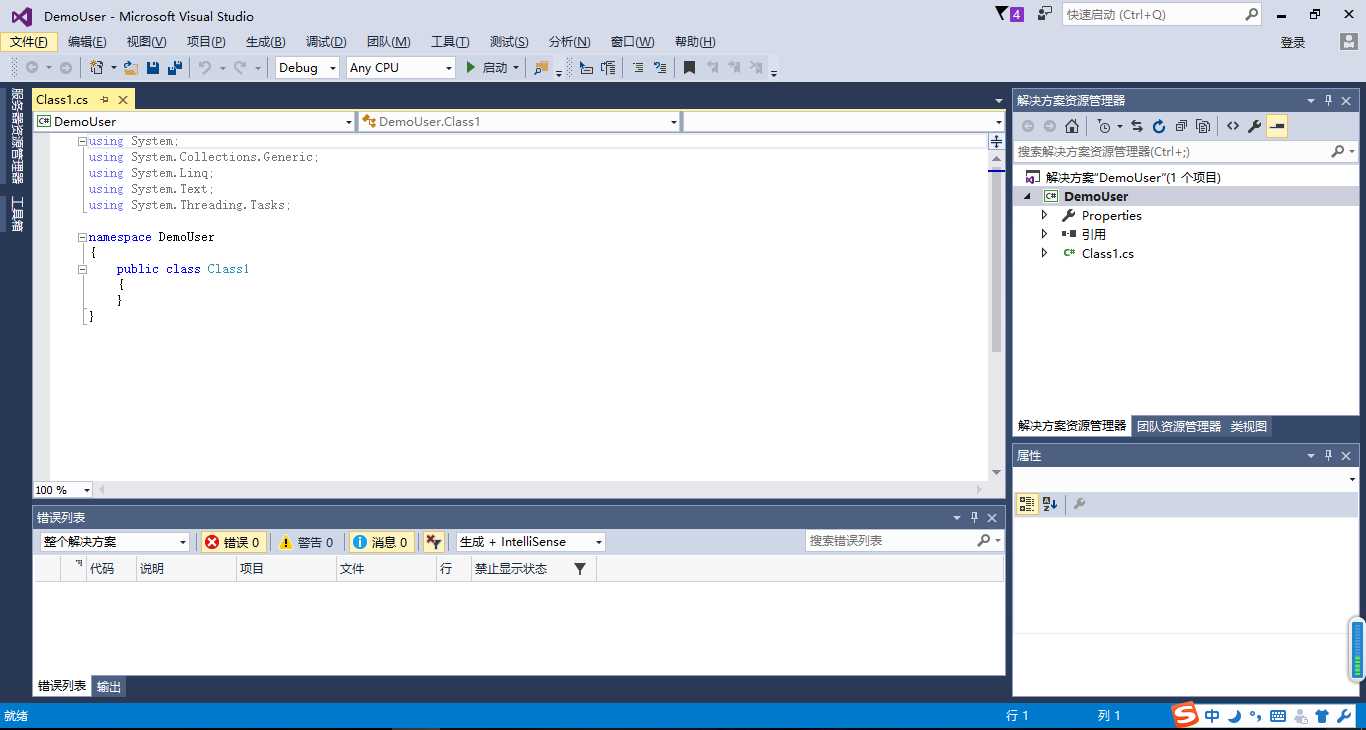Click the 登录 sign-in link
The height and width of the screenshot is (730, 1366).
coord(1293,42)
